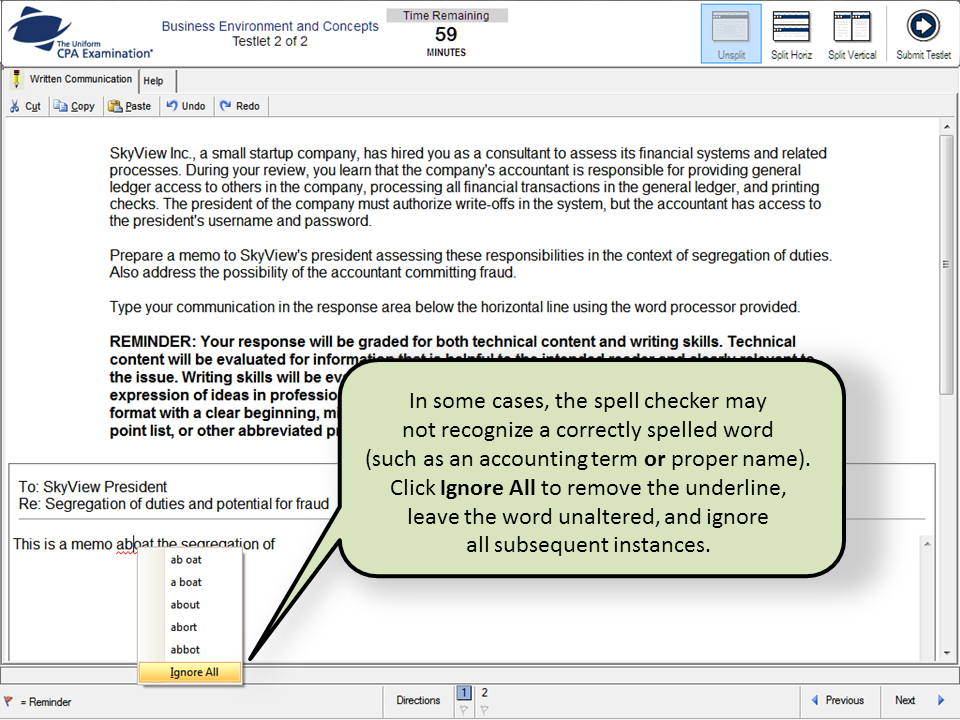Screen dimensions: 960x720
Task: Toggle reminder flag under question 1
Action: (463, 710)
